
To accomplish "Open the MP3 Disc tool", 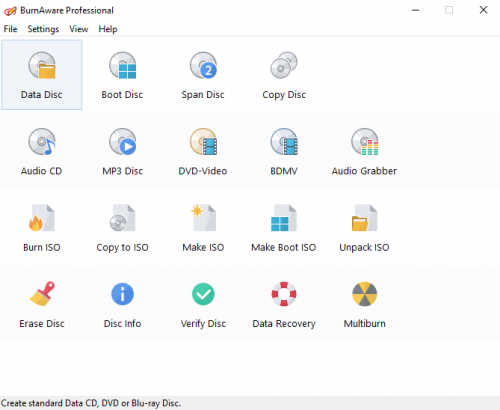I will pyautogui.click(x=122, y=151).
